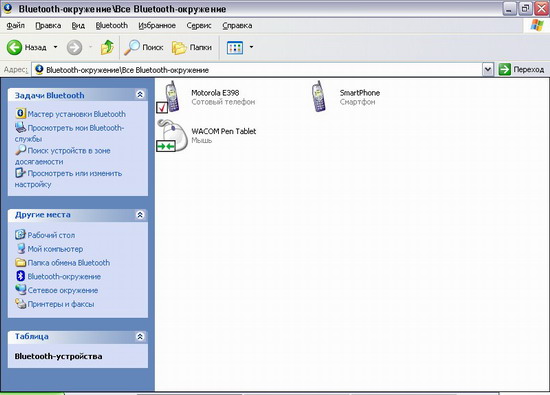Click configuration icon beside Просмотреть или изменить
This screenshot has width=550, height=395.
(x=20, y=173)
